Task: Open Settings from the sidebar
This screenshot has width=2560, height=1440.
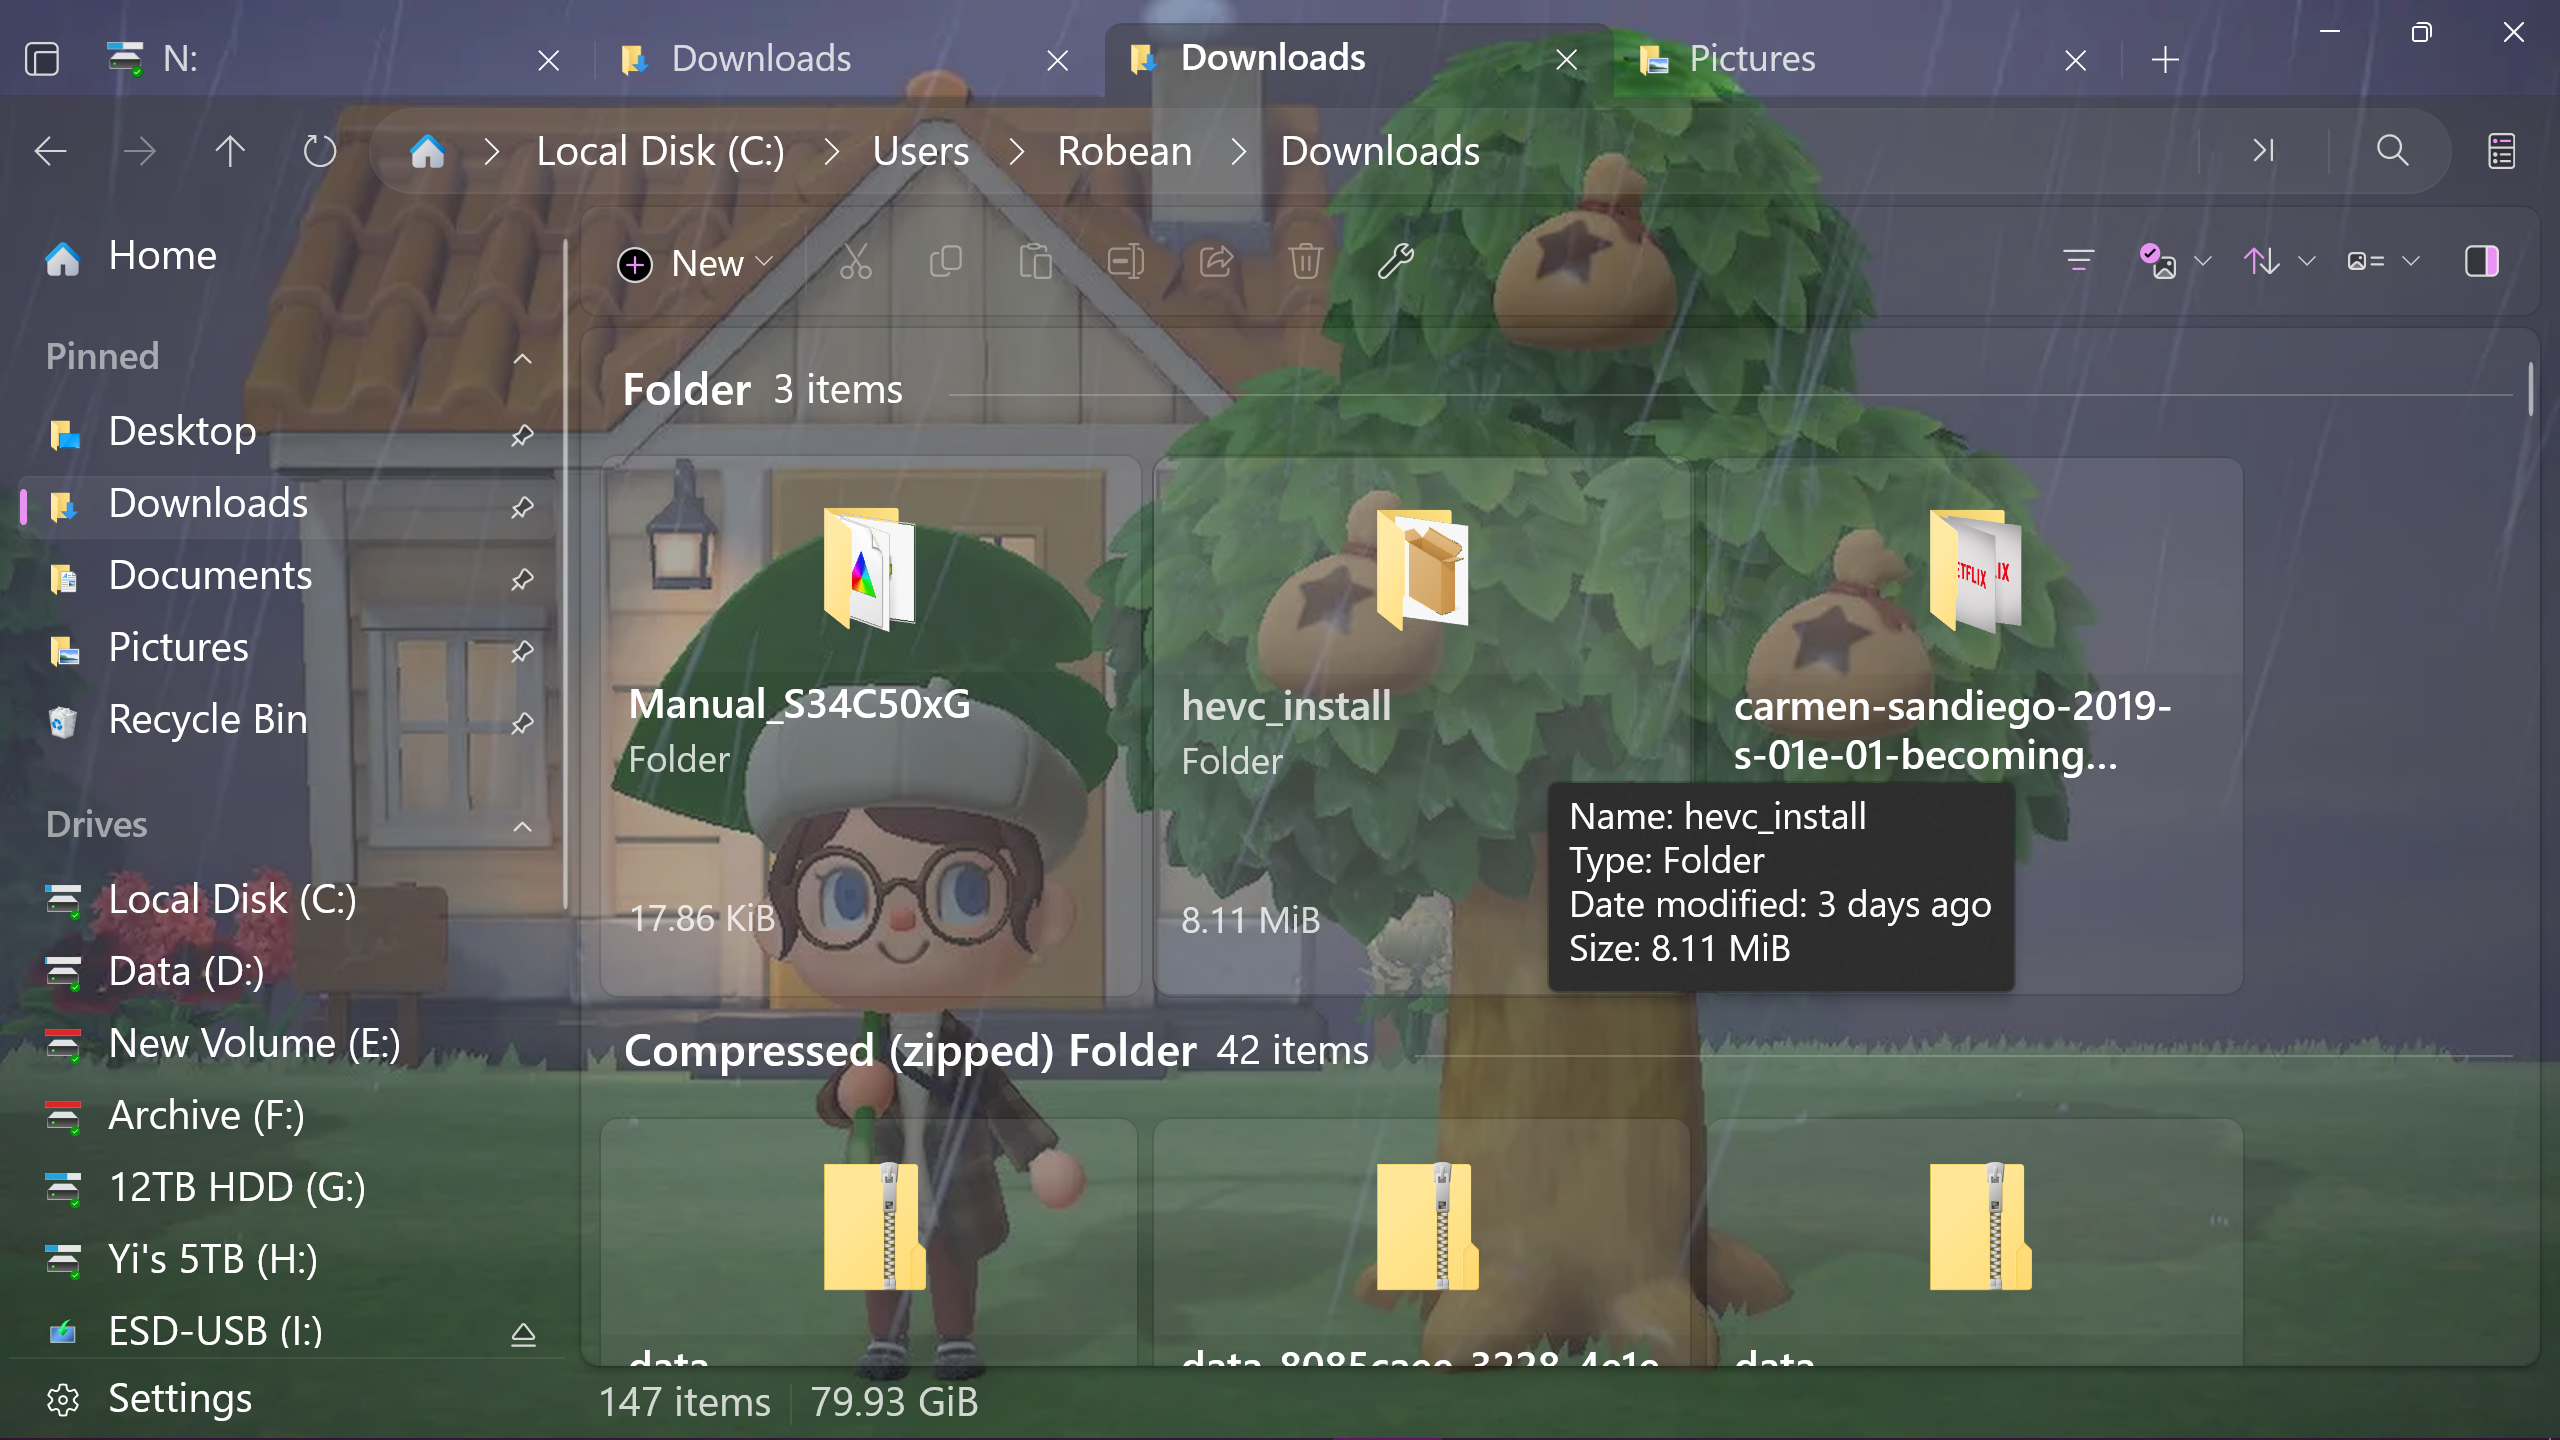Action: [x=285, y=1399]
